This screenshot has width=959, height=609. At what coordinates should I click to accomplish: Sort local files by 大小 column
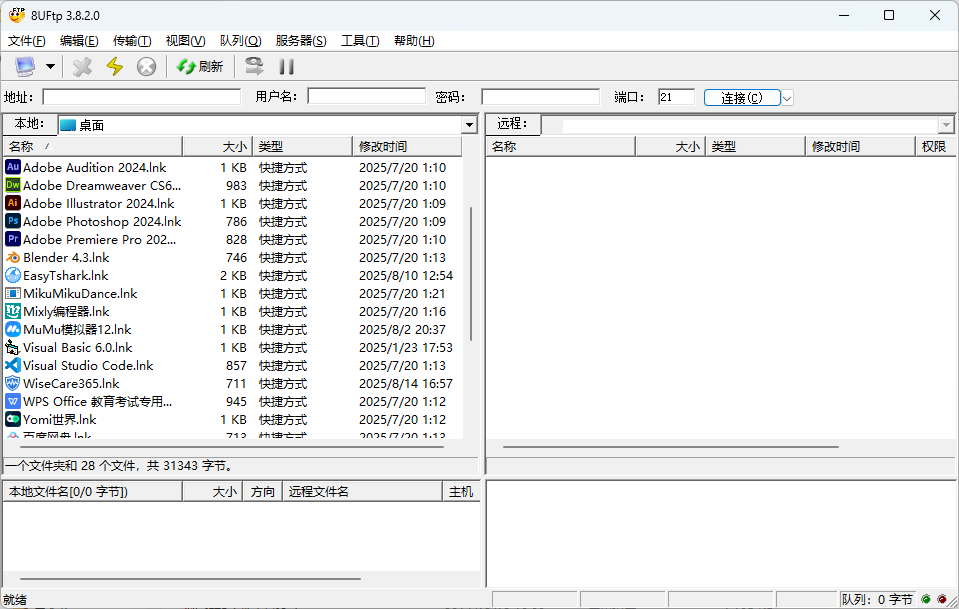point(218,147)
